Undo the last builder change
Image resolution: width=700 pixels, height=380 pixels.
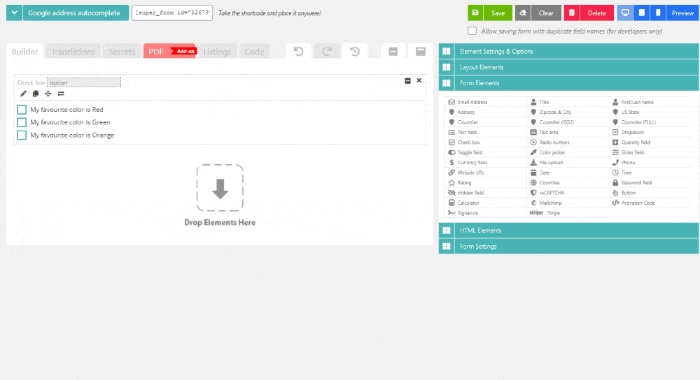tap(299, 51)
